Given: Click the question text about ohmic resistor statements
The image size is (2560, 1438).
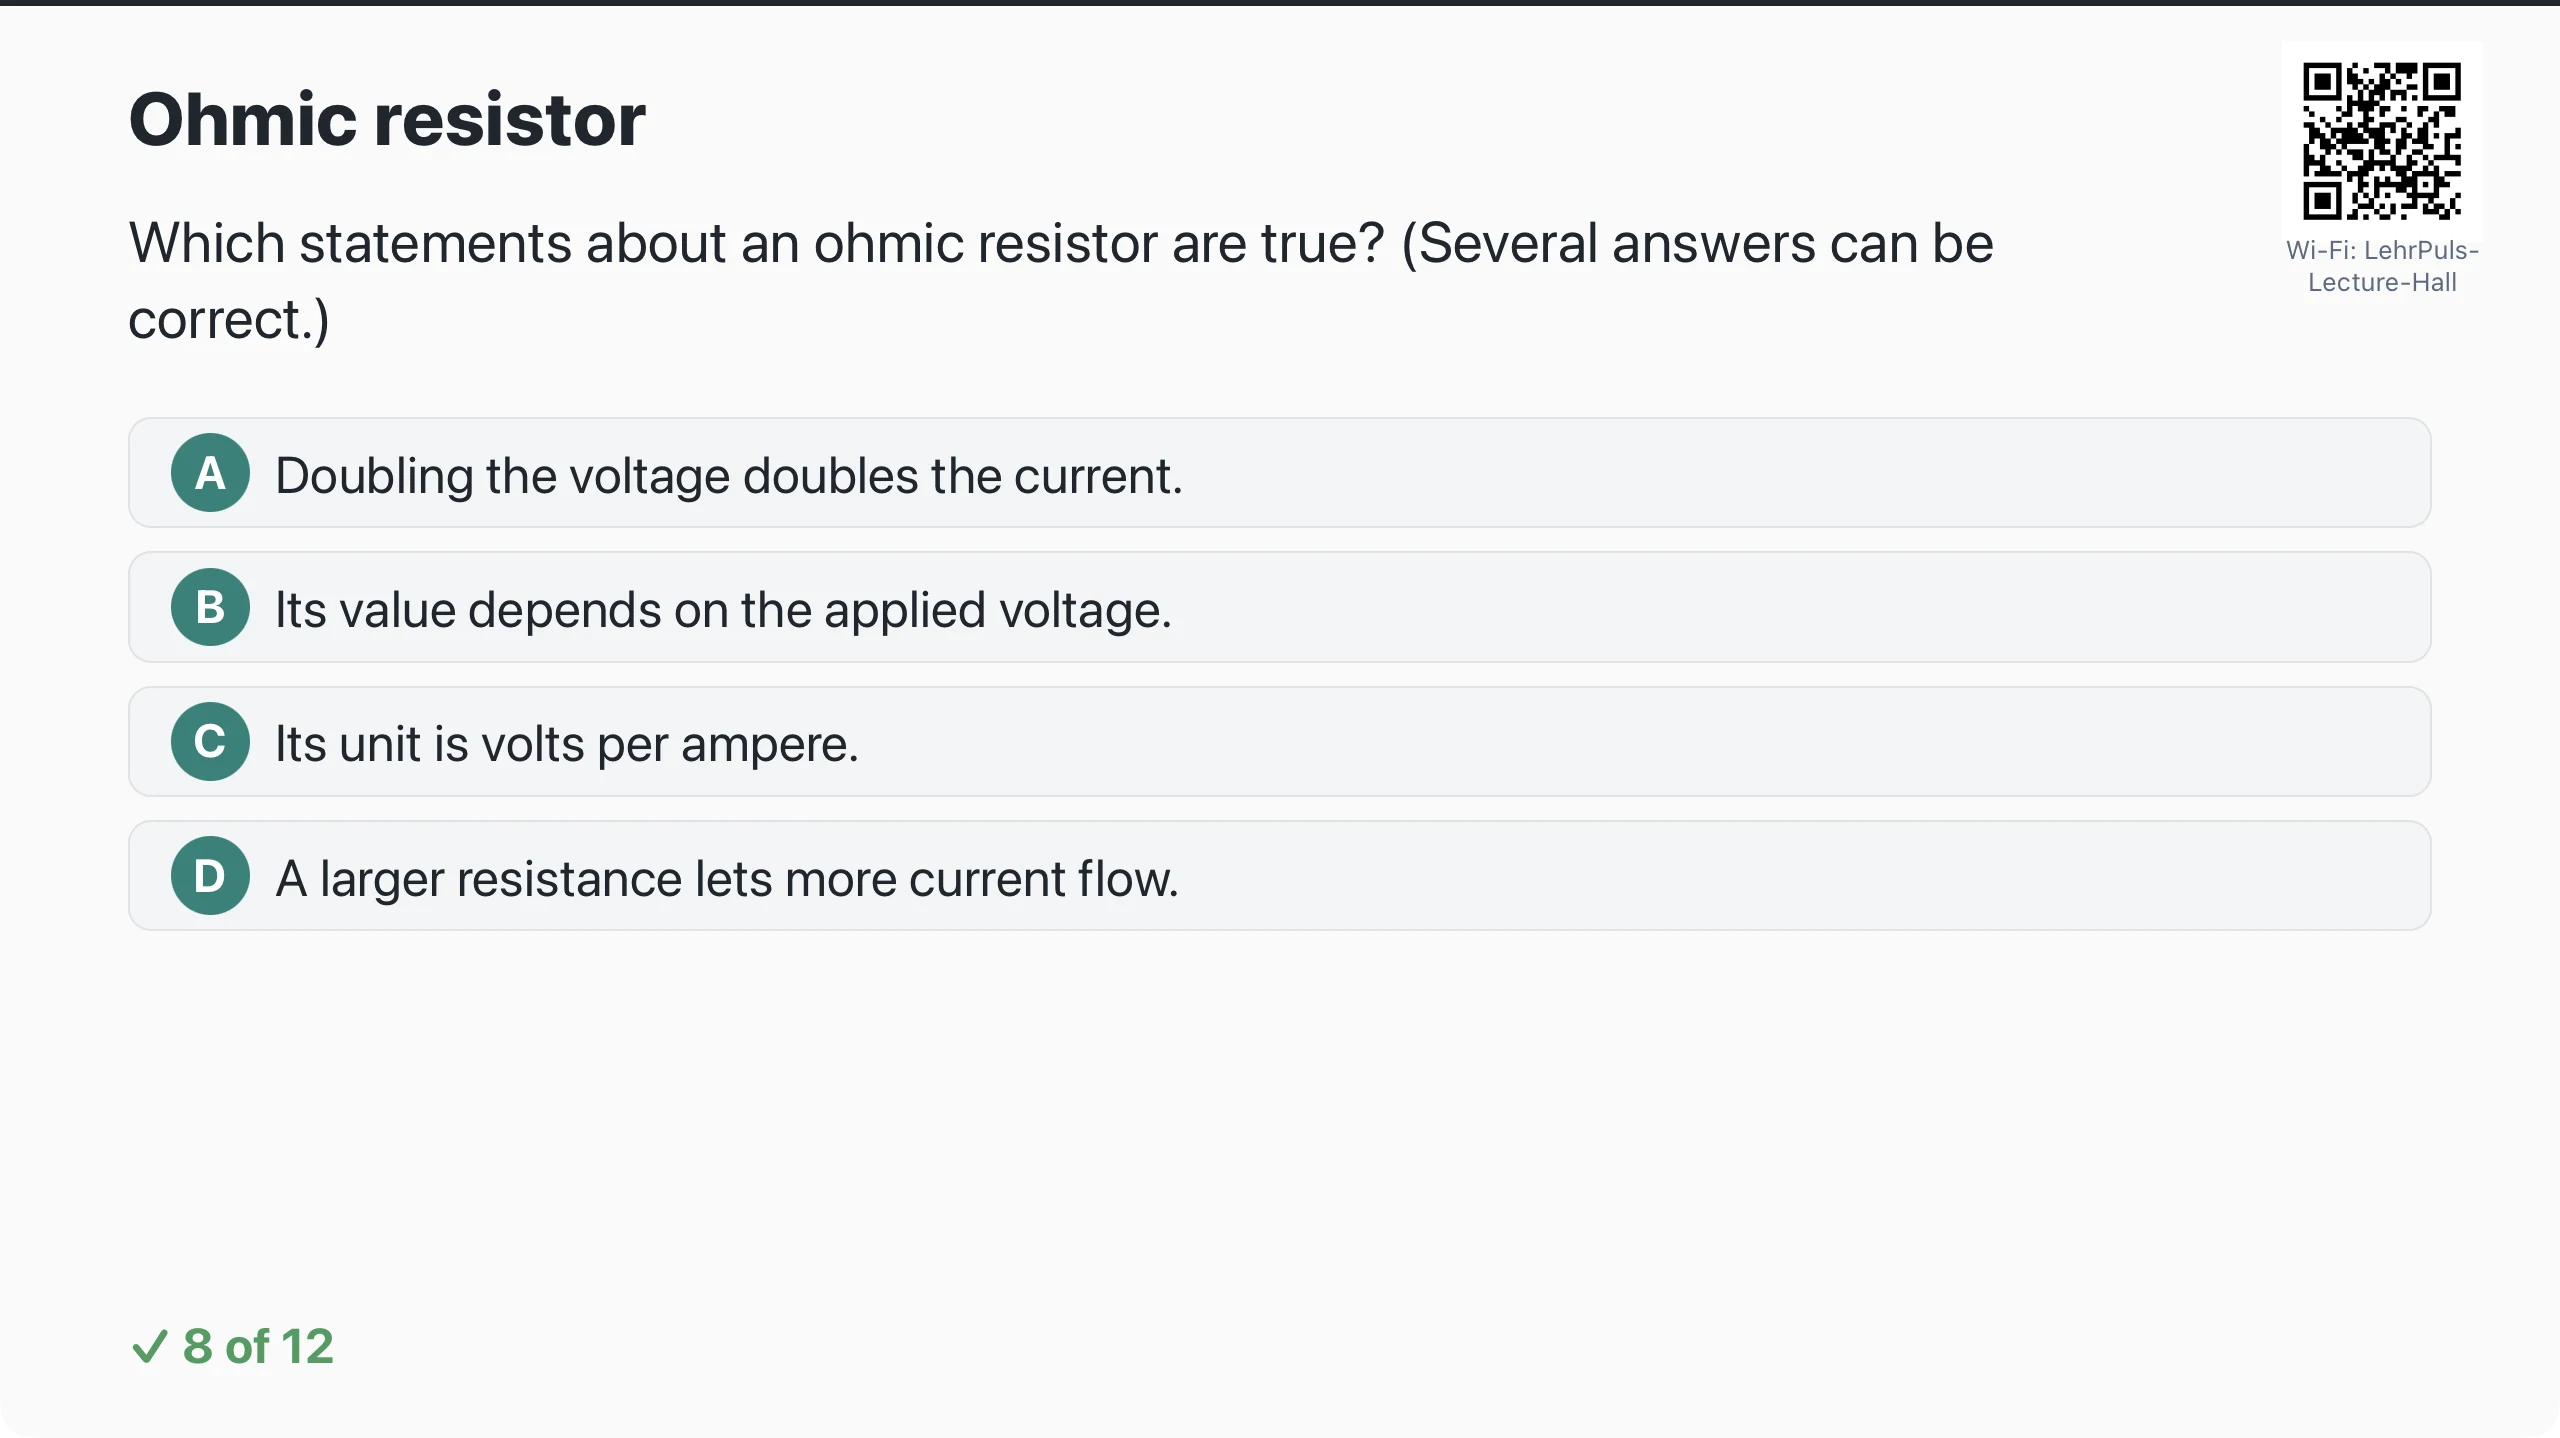Looking at the screenshot, I should pyautogui.click(x=1061, y=281).
